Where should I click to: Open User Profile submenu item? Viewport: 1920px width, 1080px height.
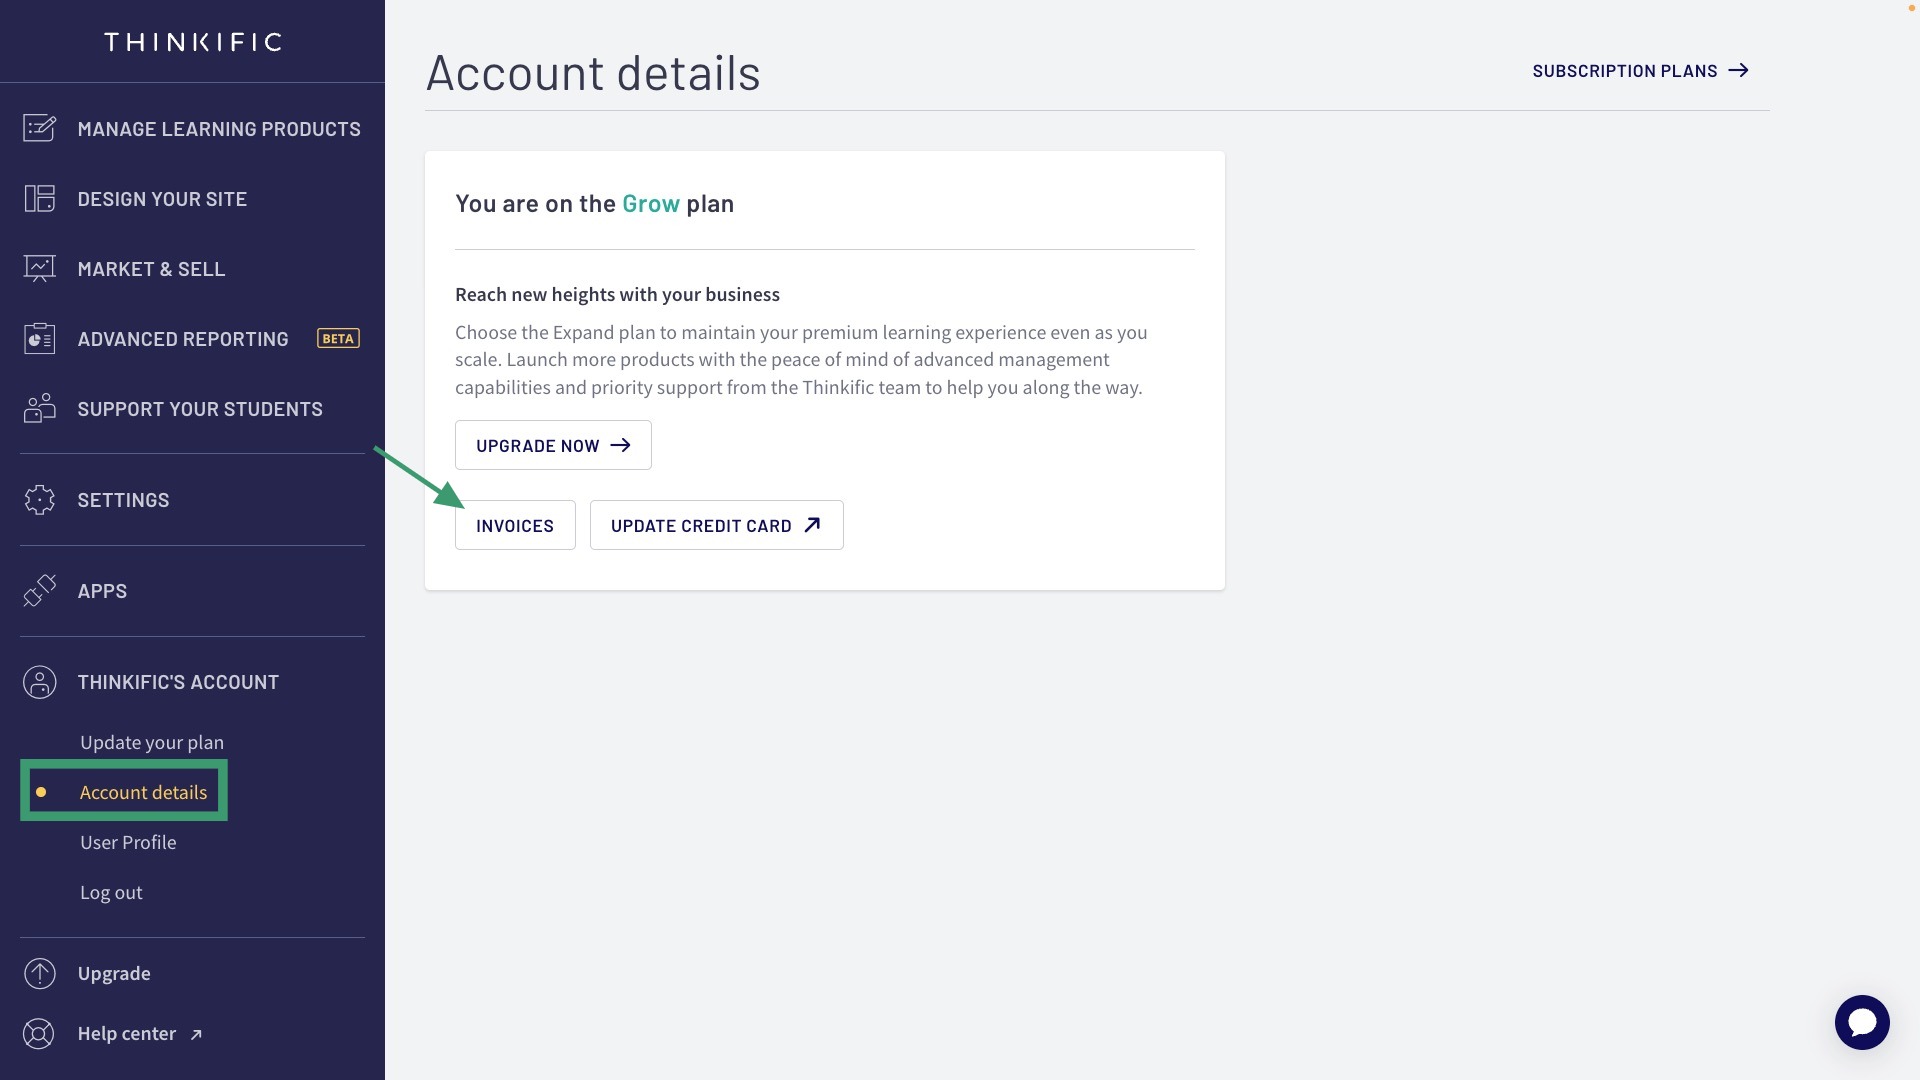click(128, 842)
